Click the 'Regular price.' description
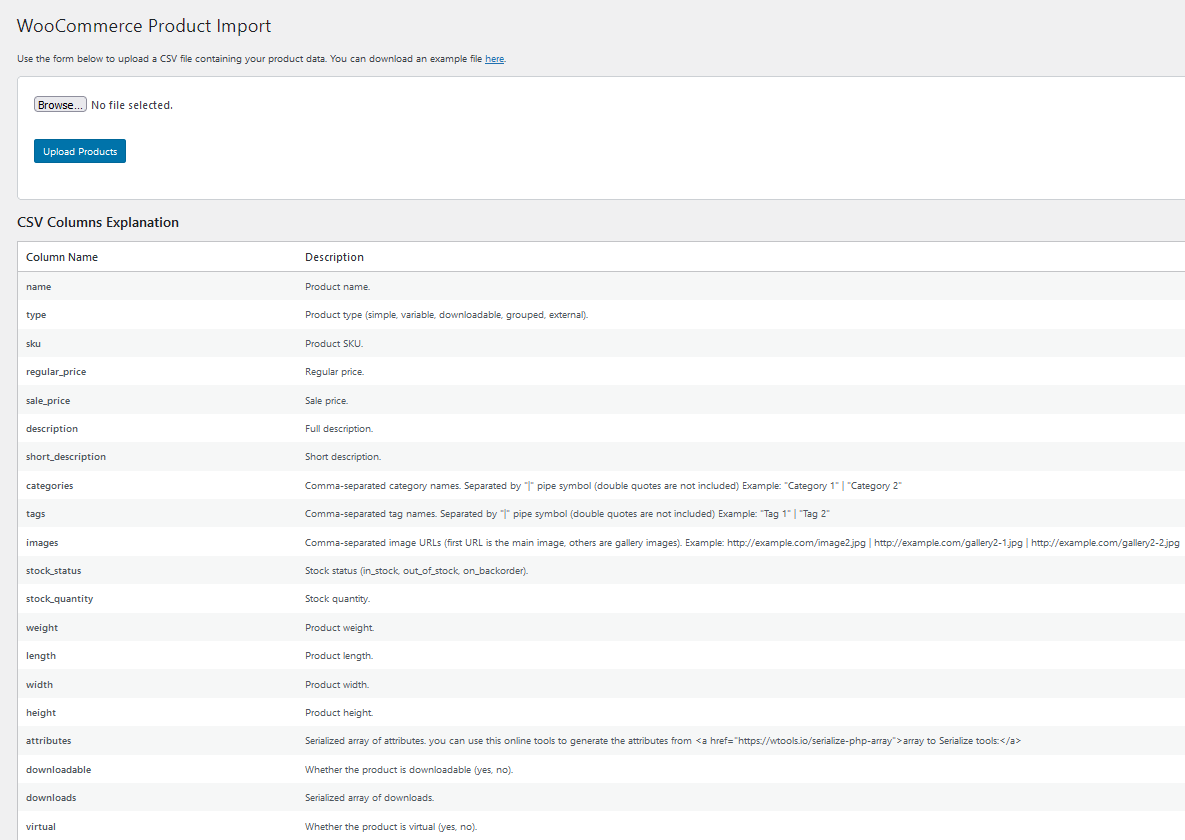The height and width of the screenshot is (840, 1185). pyautogui.click(x=335, y=372)
